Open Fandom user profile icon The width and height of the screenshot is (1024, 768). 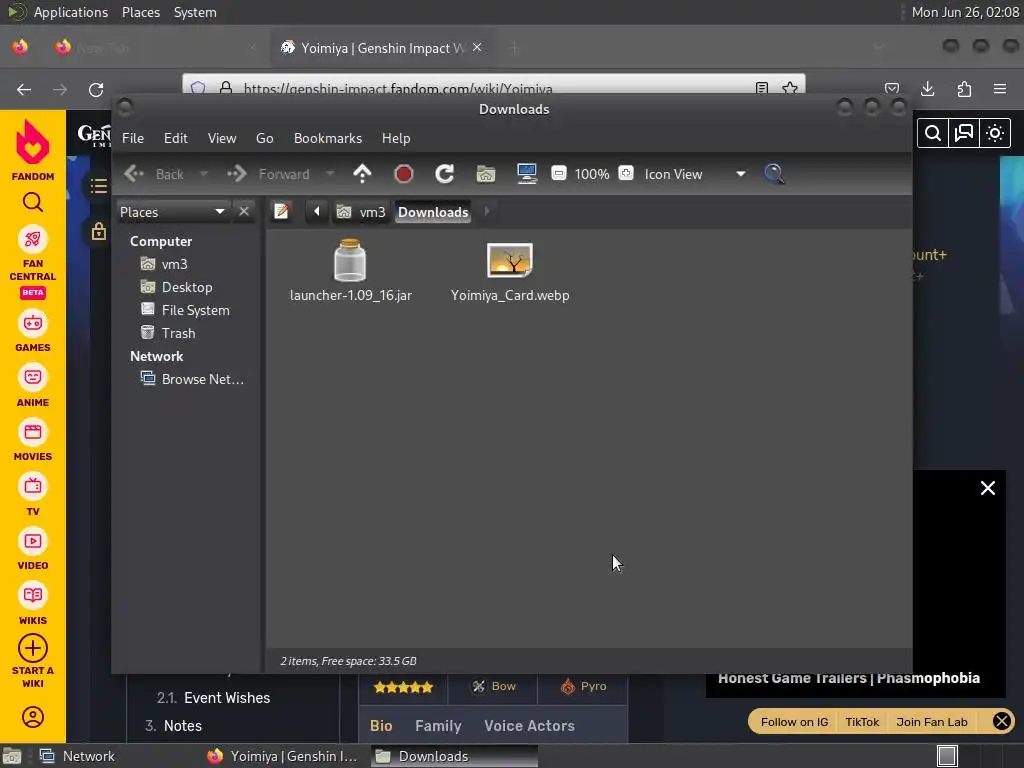(33, 717)
